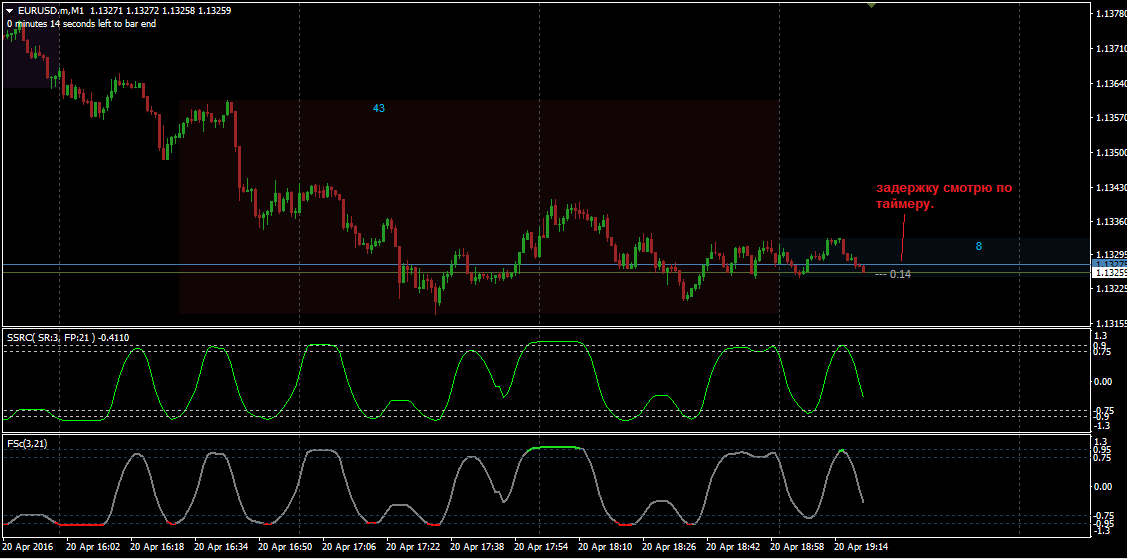Click the '20 Apr 16:18' time label
The image size is (1127, 559).
(157, 547)
